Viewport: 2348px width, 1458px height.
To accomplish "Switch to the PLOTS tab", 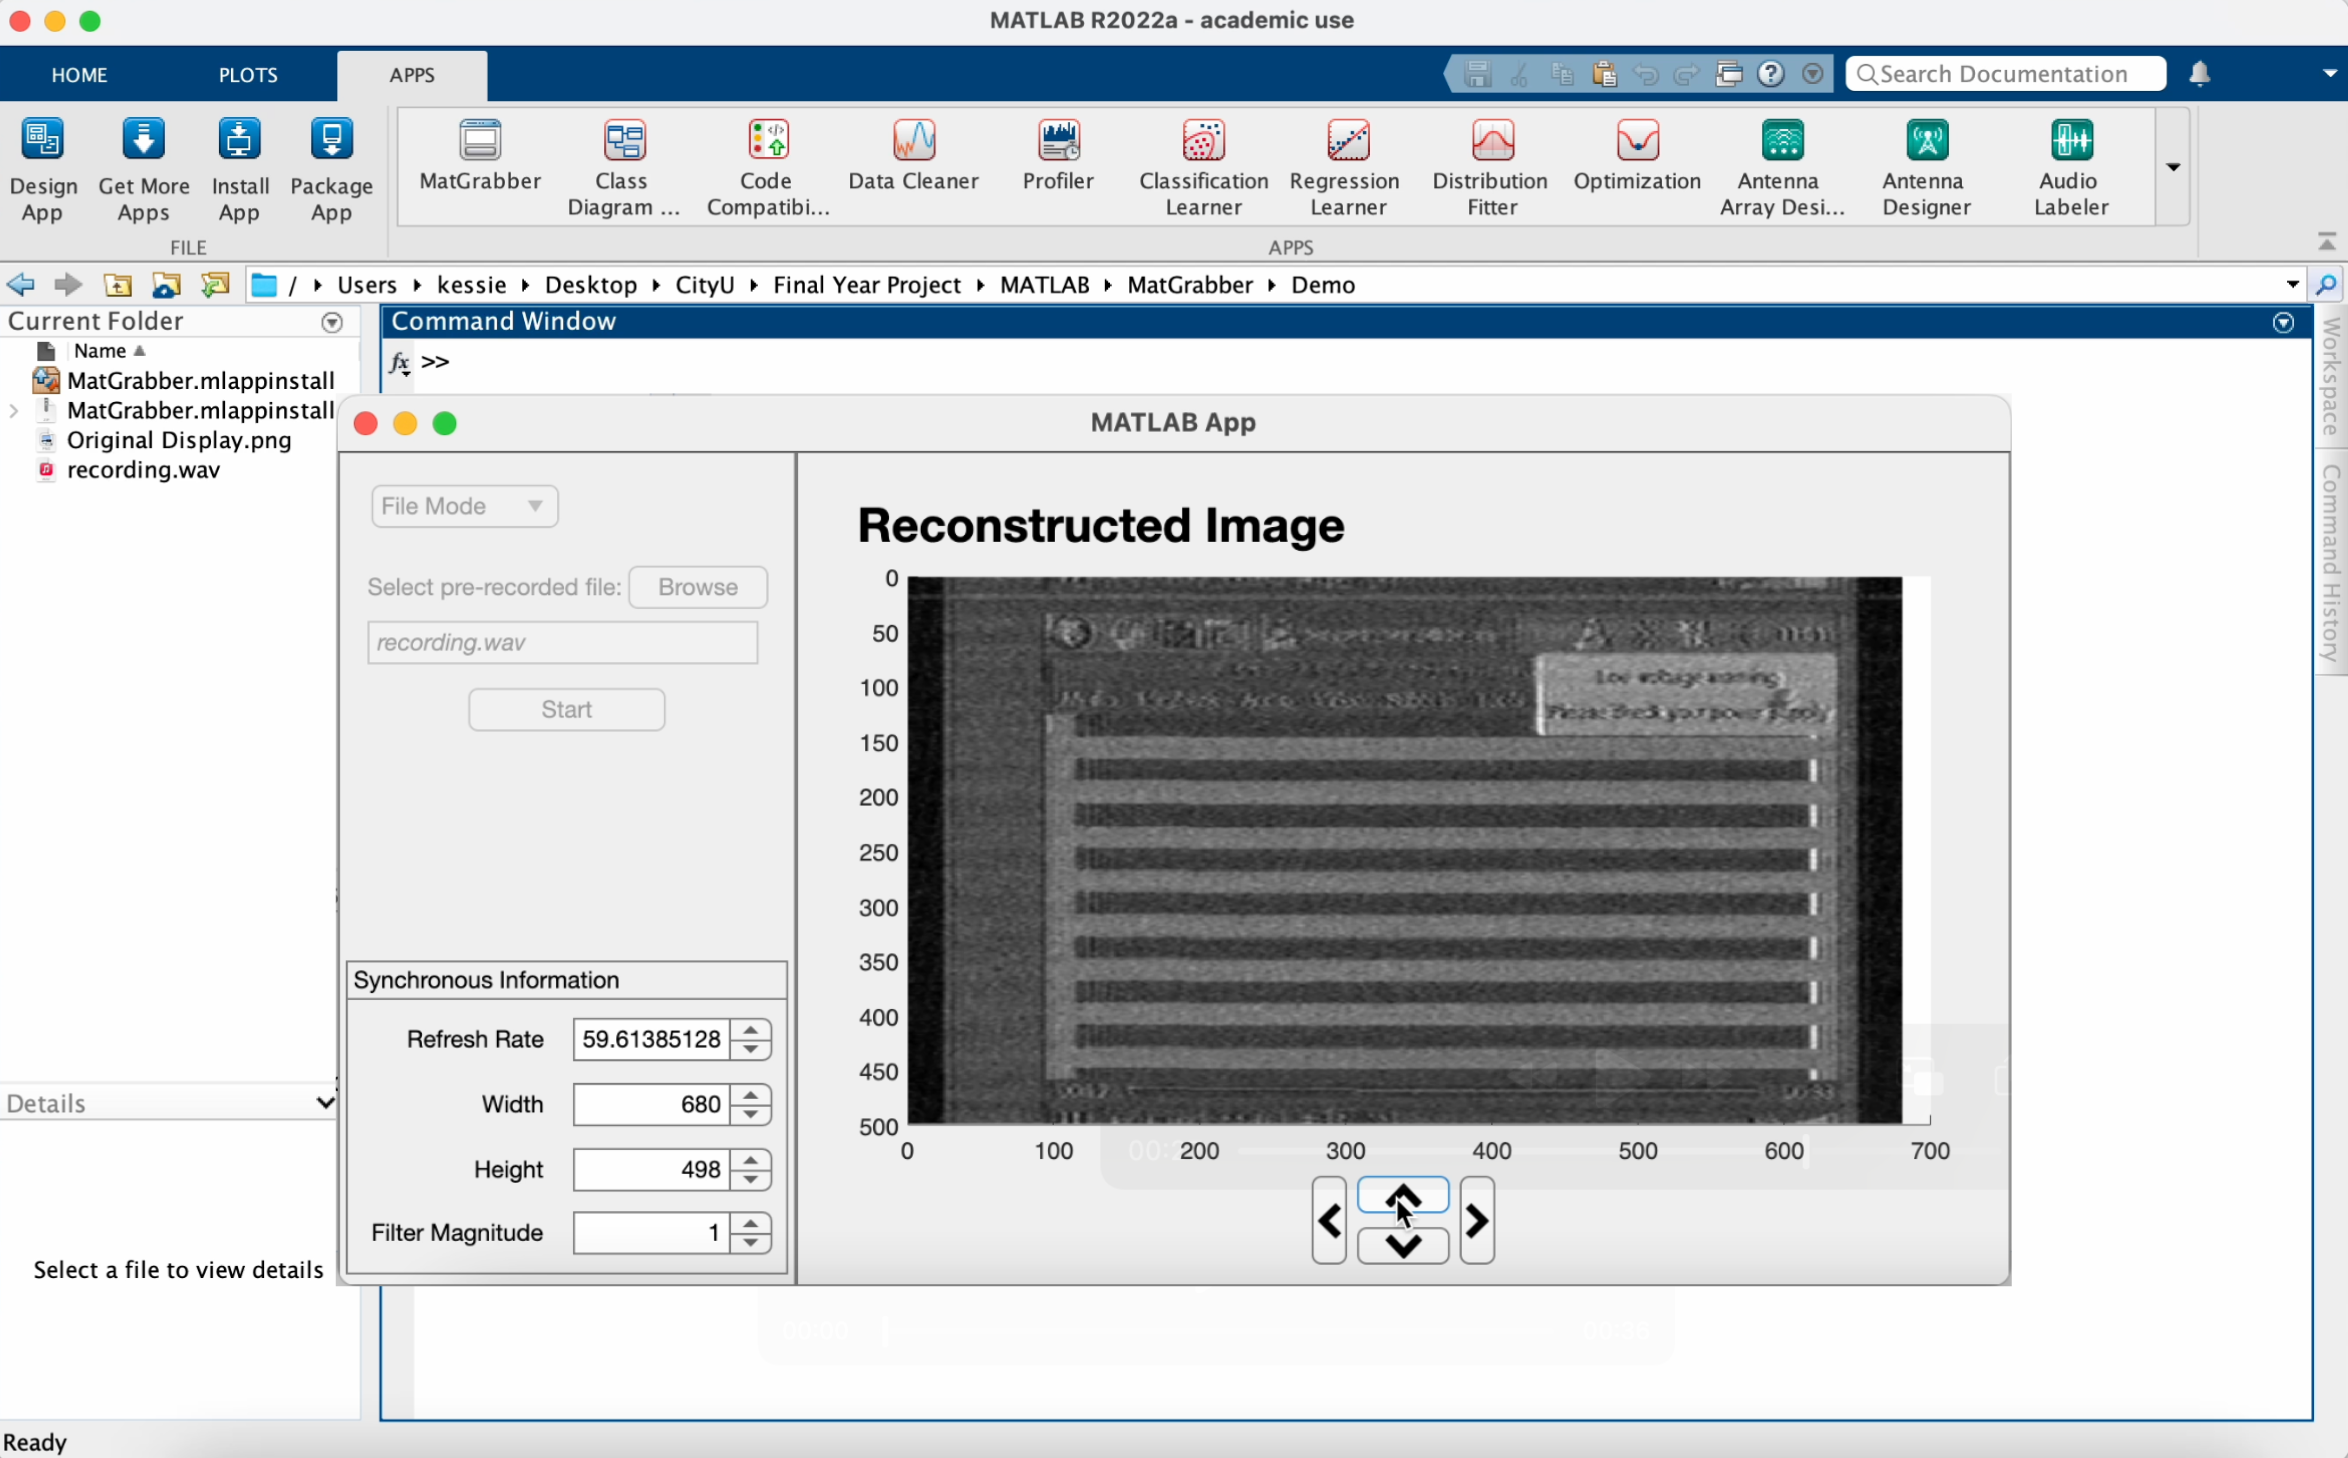I will 248,75.
